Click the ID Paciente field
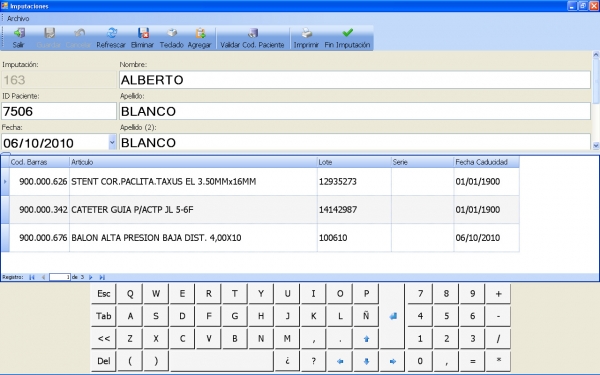600x375 pixels. tap(59, 111)
